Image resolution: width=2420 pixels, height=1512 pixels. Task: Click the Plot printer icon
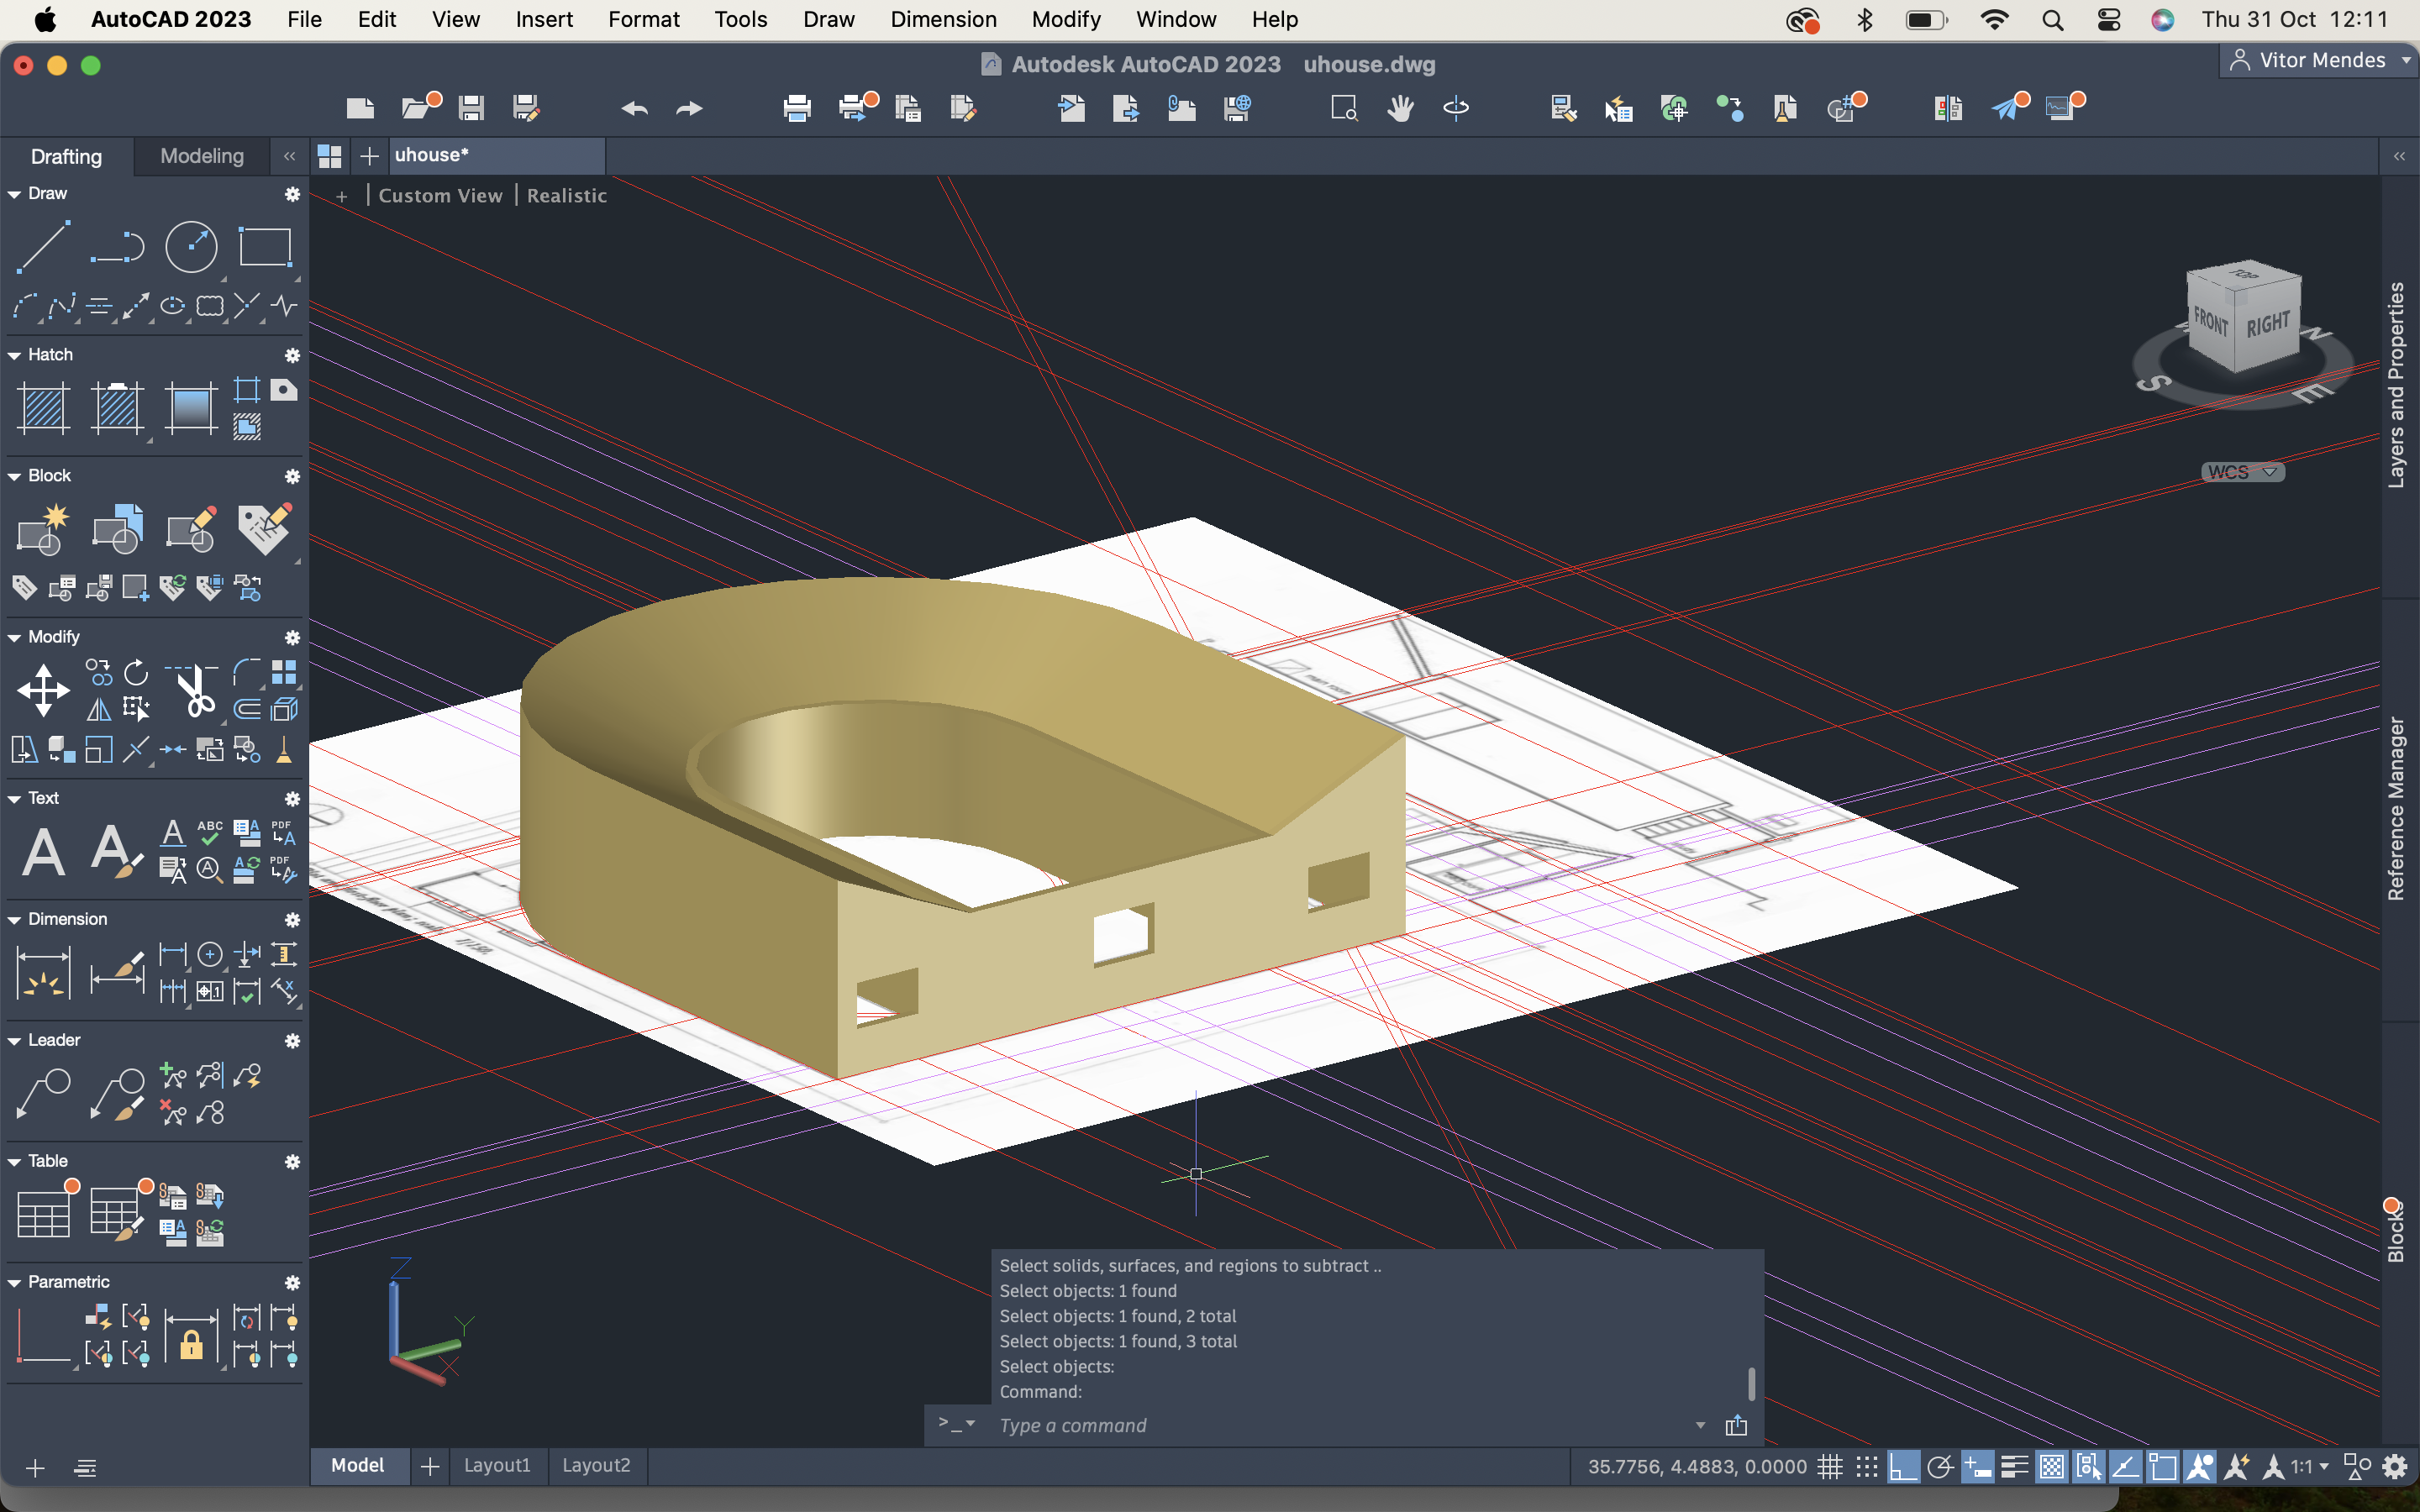(x=797, y=108)
